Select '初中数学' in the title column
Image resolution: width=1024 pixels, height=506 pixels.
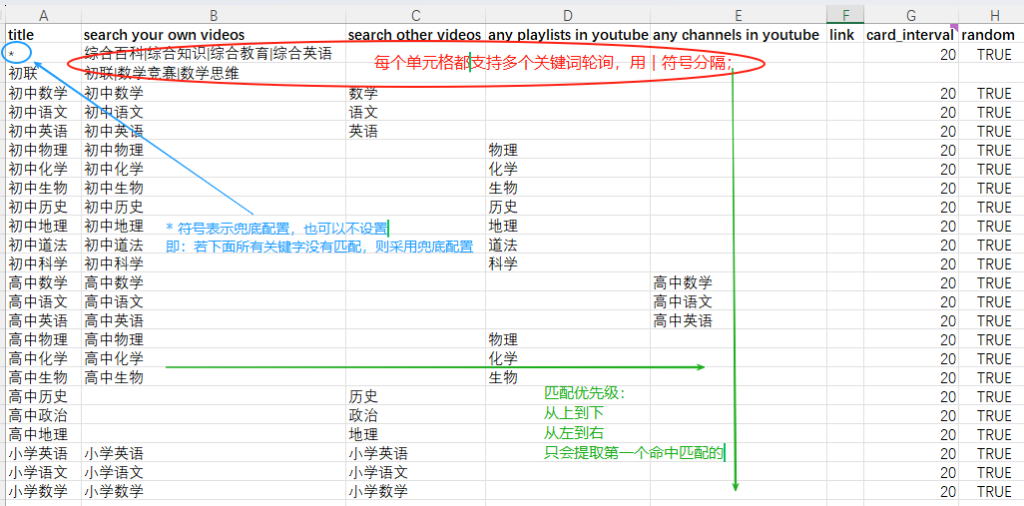(44, 93)
